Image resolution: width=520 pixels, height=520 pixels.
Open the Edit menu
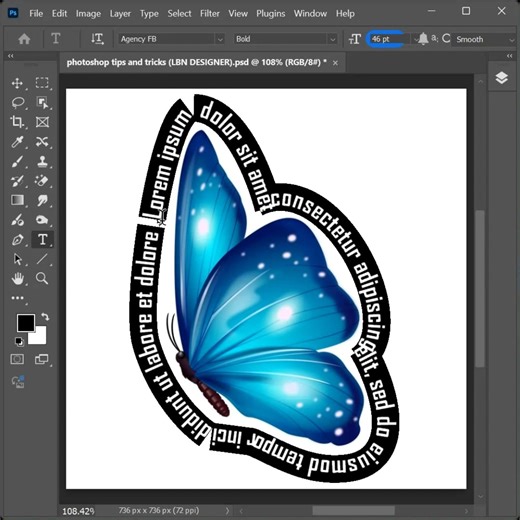59,14
